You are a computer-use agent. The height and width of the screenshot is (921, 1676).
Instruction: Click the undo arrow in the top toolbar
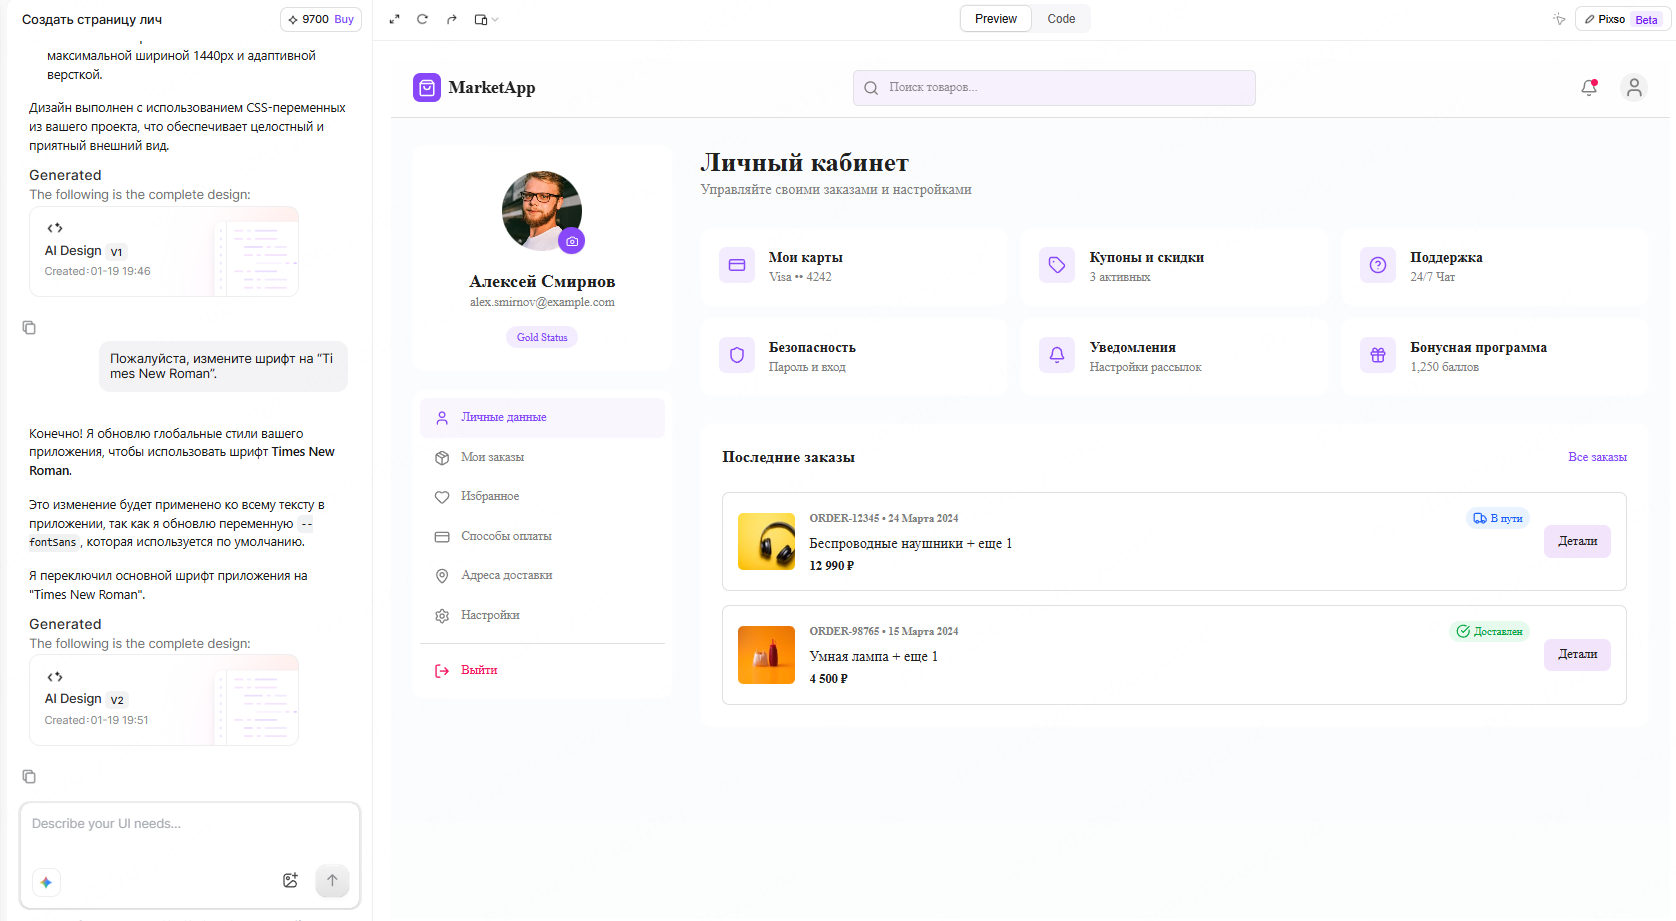[422, 18]
